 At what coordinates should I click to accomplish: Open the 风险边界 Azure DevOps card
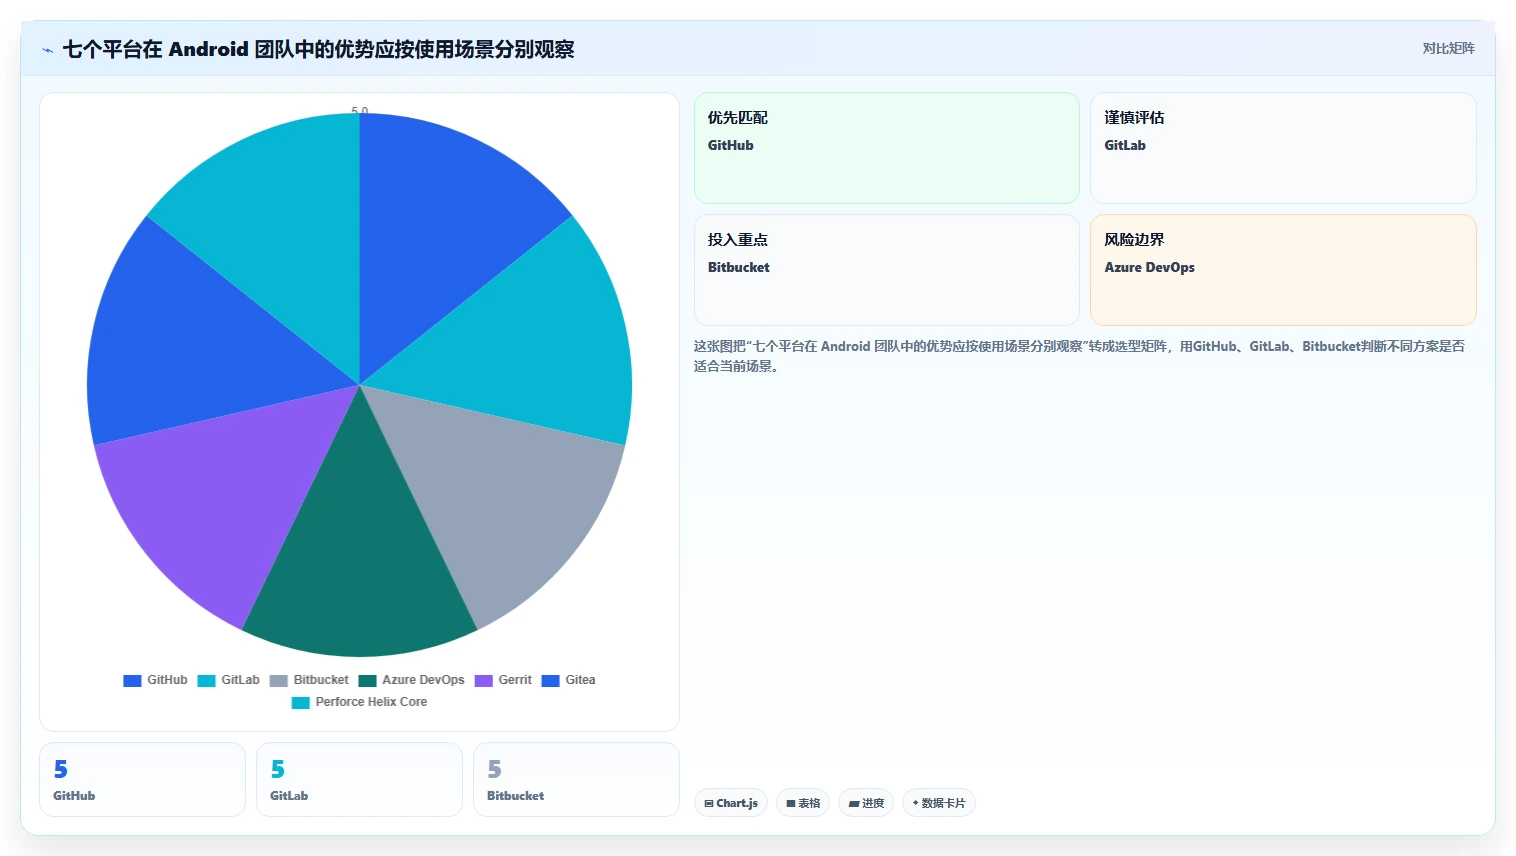(1283, 270)
